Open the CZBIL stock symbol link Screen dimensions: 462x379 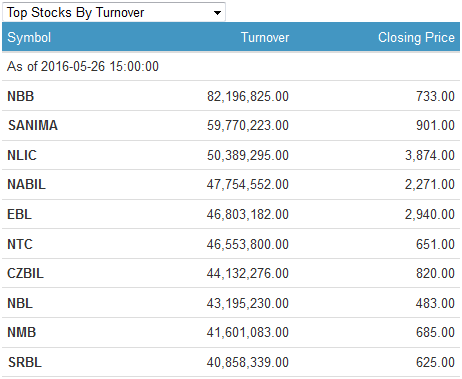[x=25, y=273]
